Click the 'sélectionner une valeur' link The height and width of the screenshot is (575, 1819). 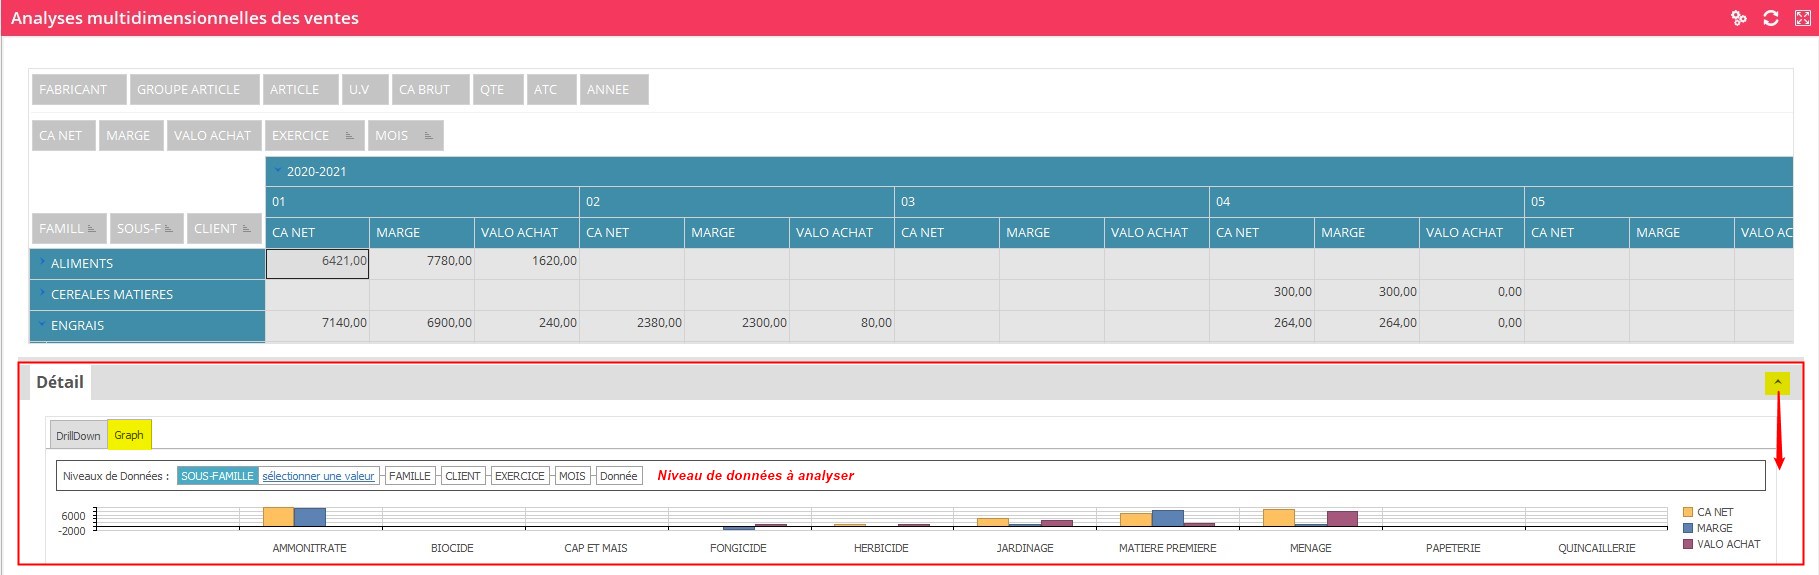318,476
